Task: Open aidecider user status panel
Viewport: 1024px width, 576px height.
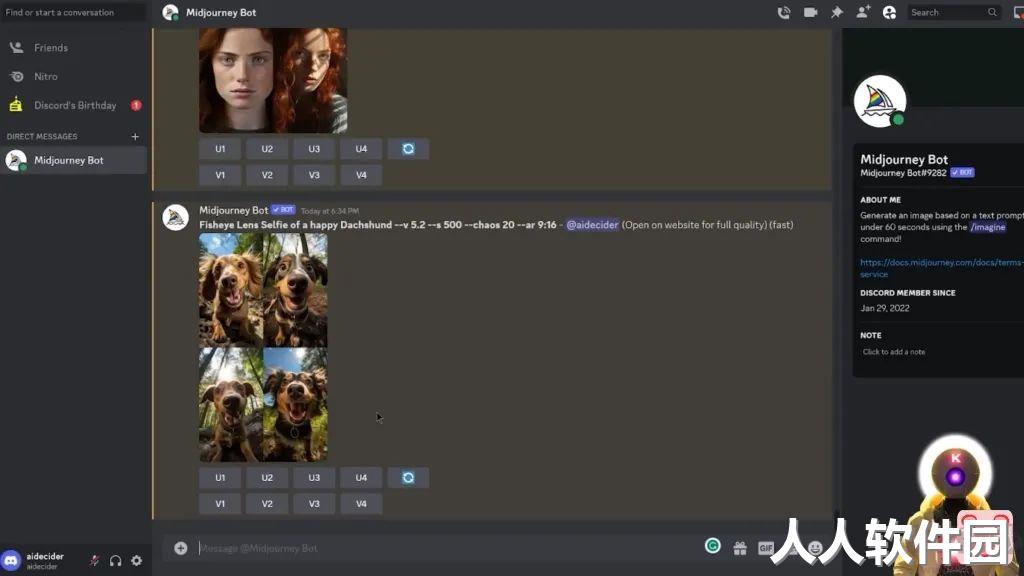Action: (40, 560)
